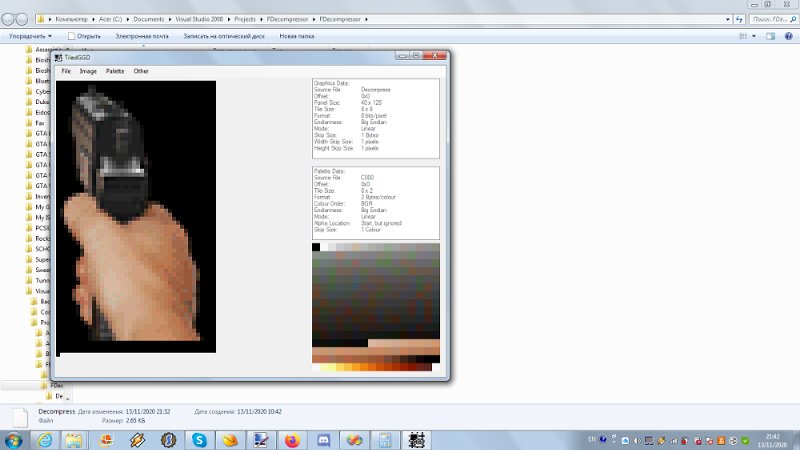
Task: Pick the black top-left palette swatch
Action: click(316, 247)
